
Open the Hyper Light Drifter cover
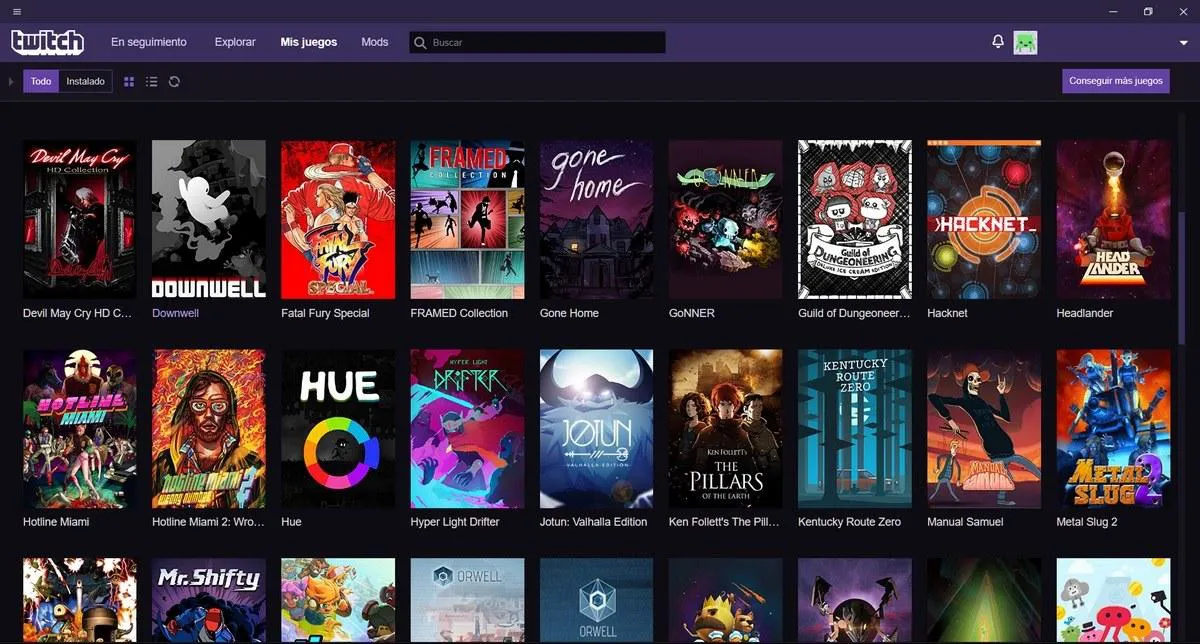tap(467, 429)
